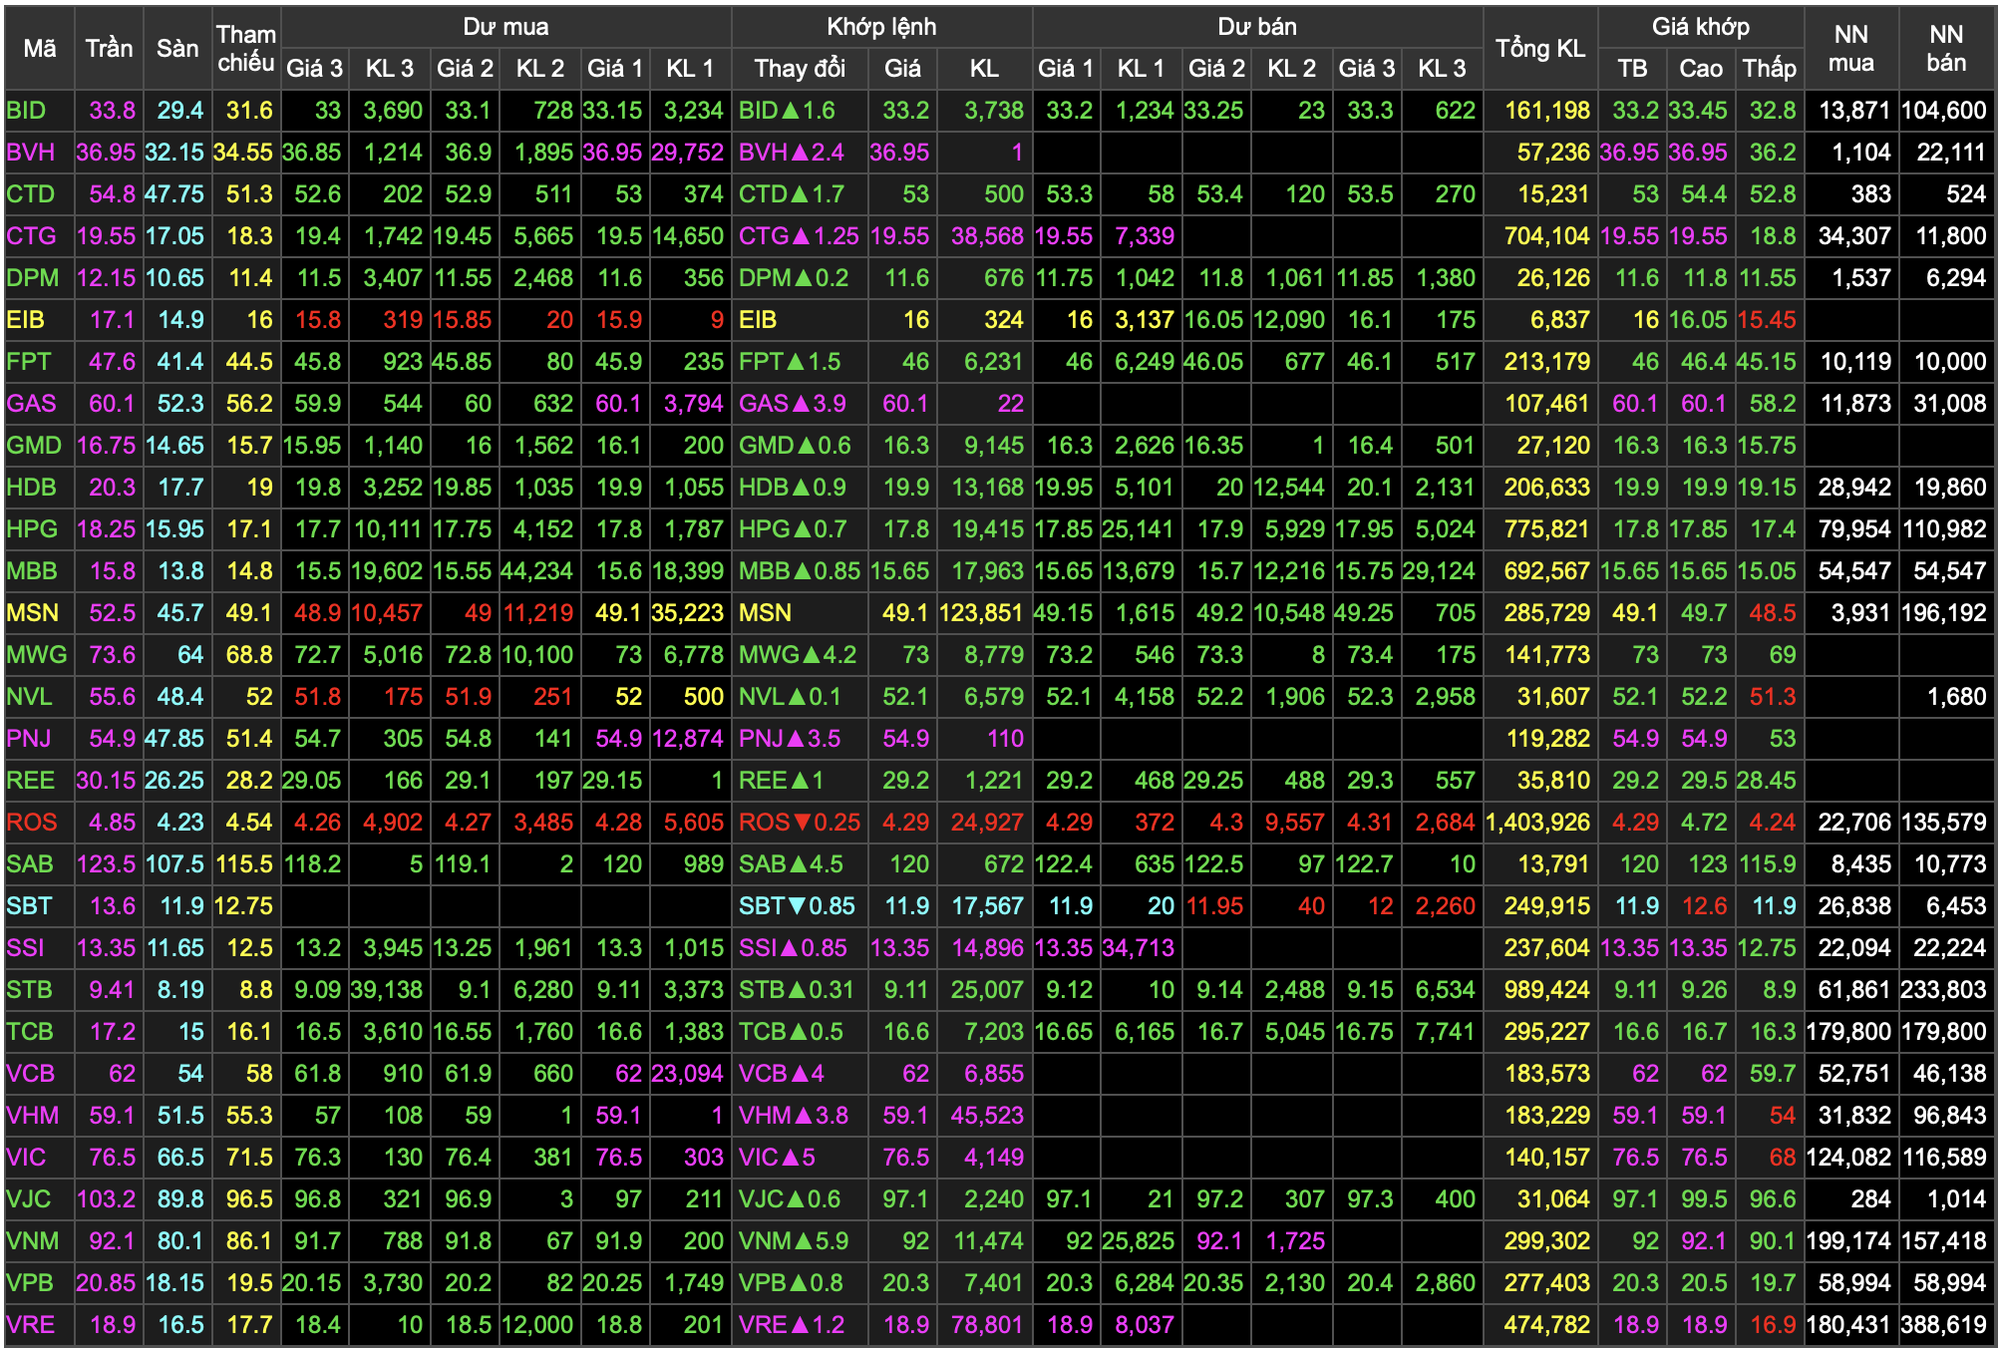Select the MSN ticker symbol
The image size is (2000, 1348).
coord(32,613)
